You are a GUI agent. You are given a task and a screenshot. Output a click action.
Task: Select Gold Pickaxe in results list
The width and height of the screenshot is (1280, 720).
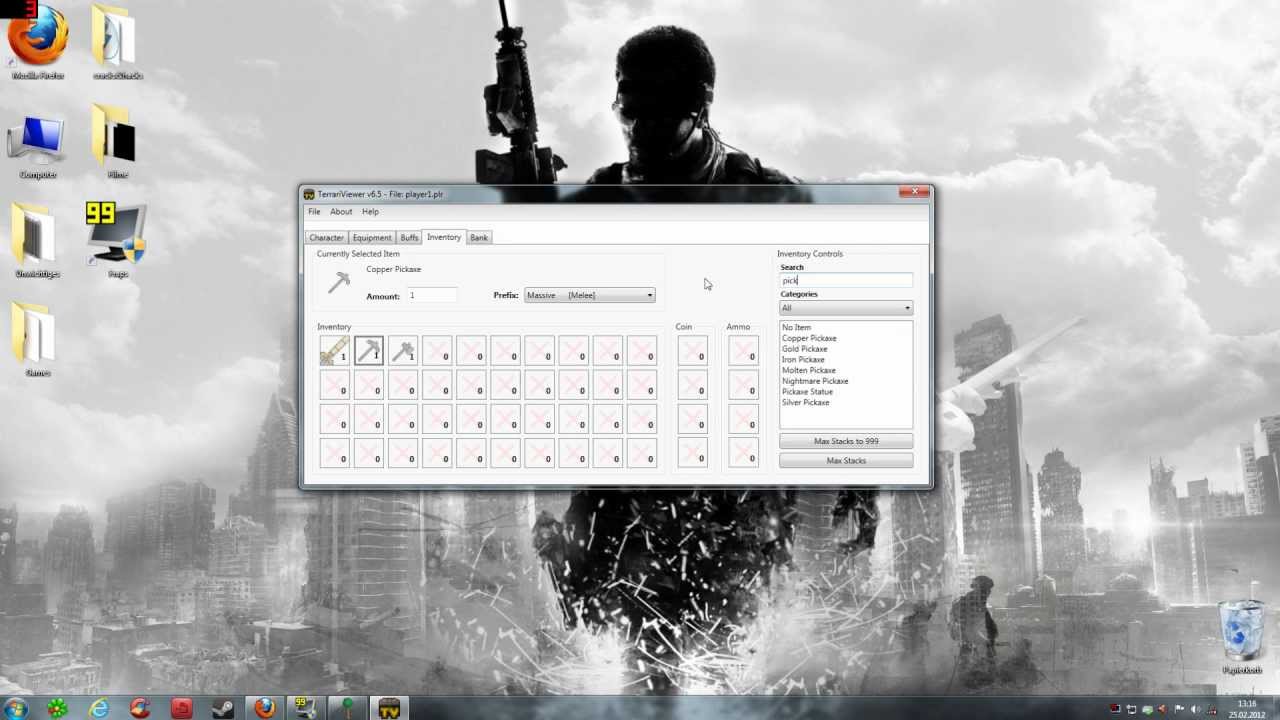pyautogui.click(x=804, y=349)
